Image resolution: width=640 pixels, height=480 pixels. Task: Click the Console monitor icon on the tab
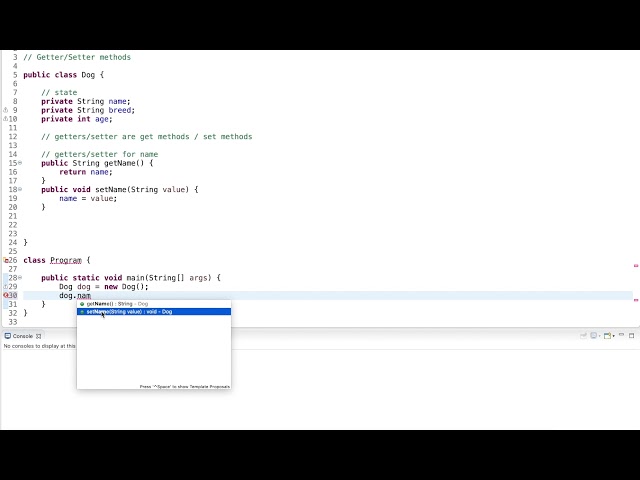7,336
